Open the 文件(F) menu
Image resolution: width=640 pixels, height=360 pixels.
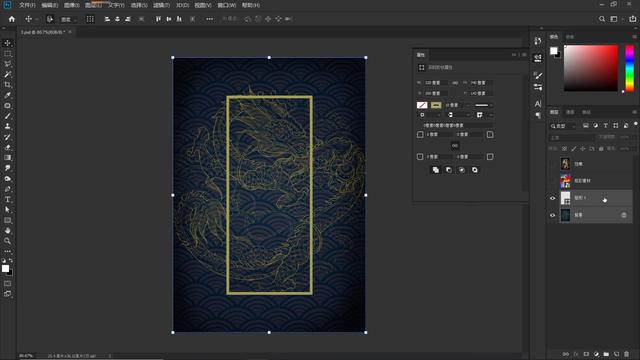coord(27,5)
